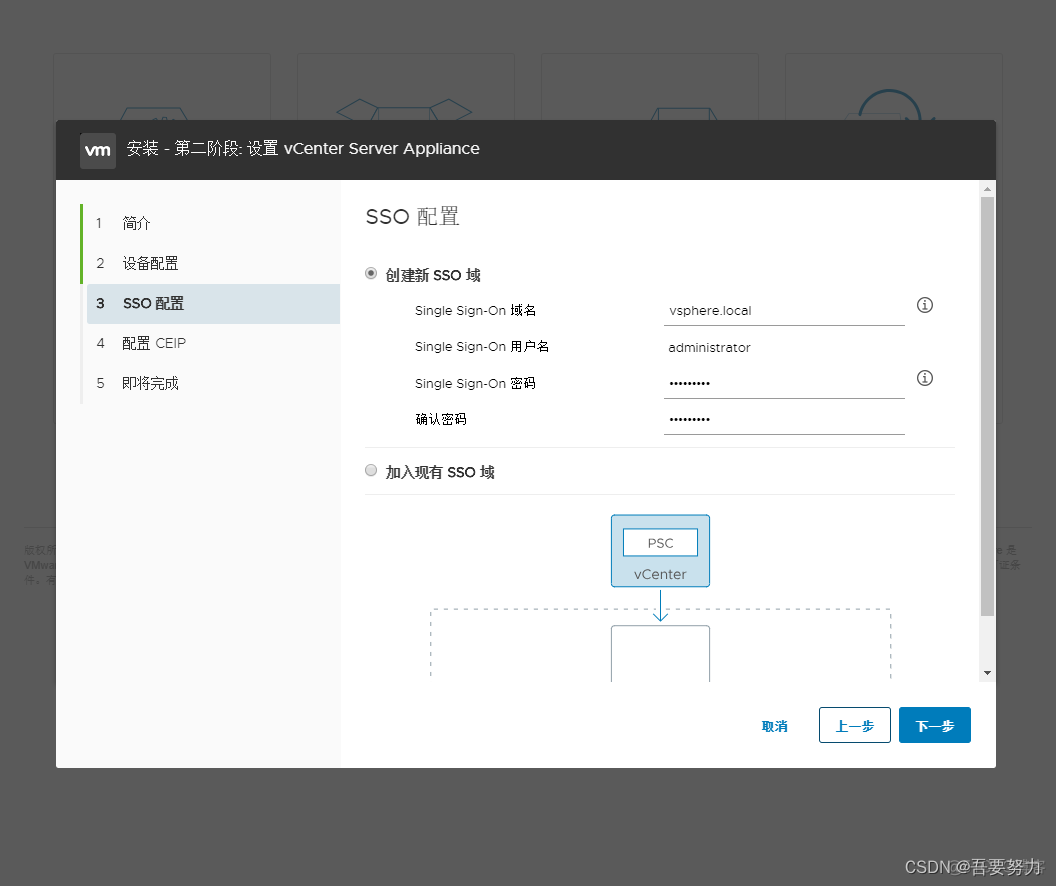Open info icon next to SSO domain name

(x=925, y=305)
